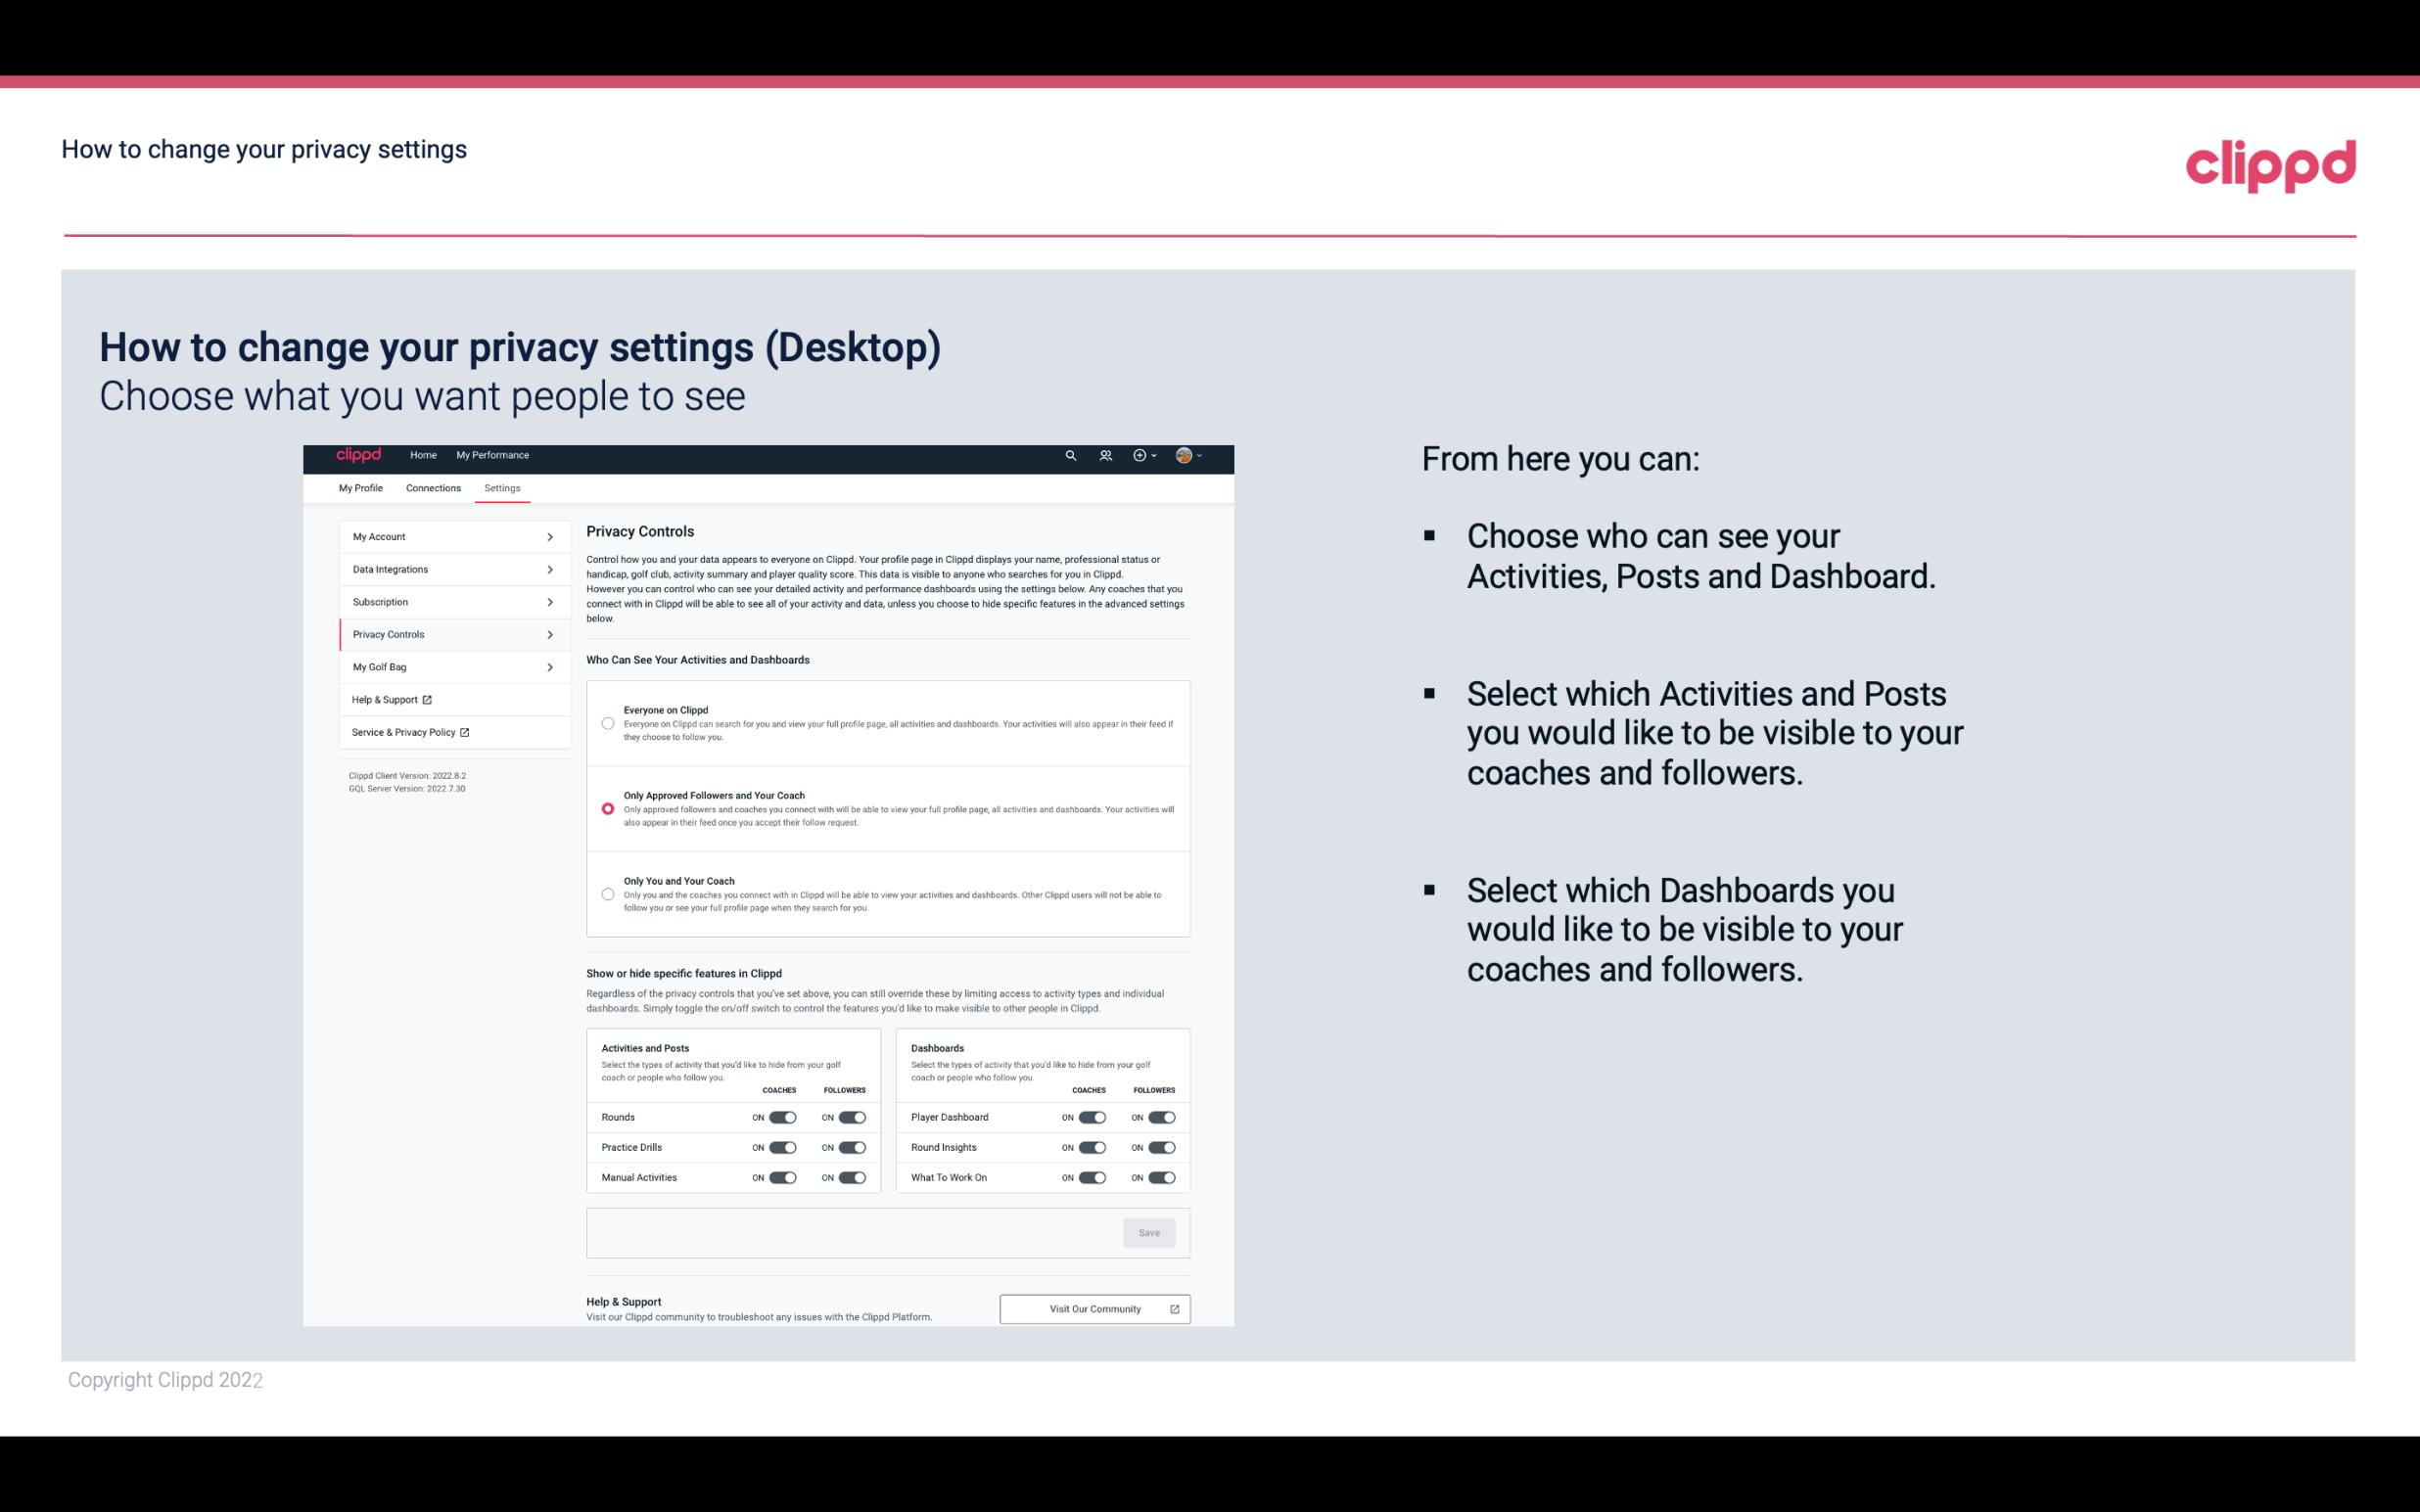This screenshot has width=2420, height=1512.
Task: Click the search icon in top bar
Action: coord(1070,455)
